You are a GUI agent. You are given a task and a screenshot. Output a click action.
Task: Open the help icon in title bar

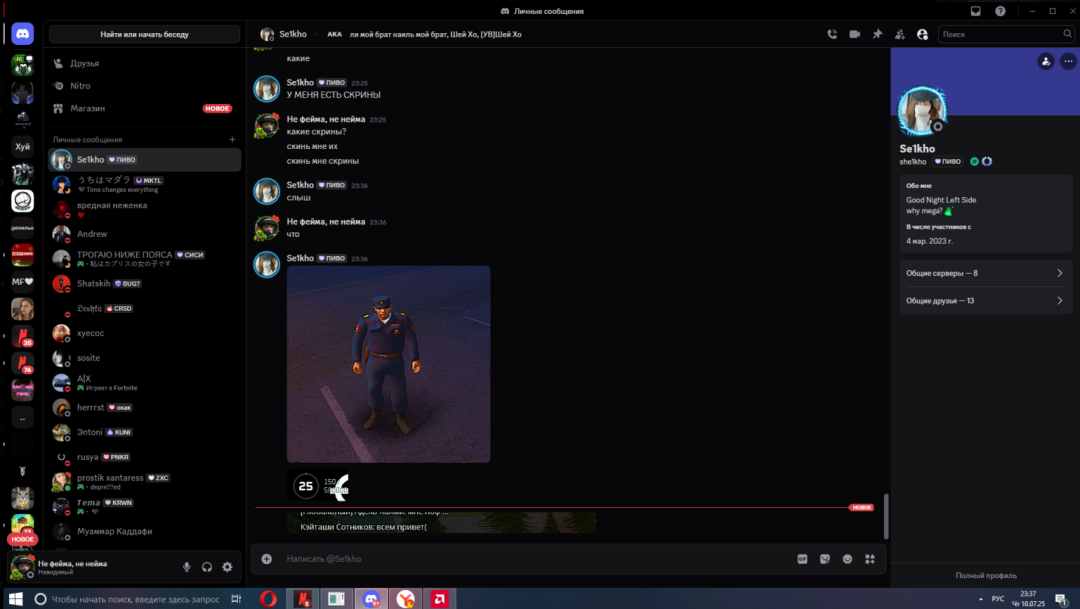coord(1000,11)
